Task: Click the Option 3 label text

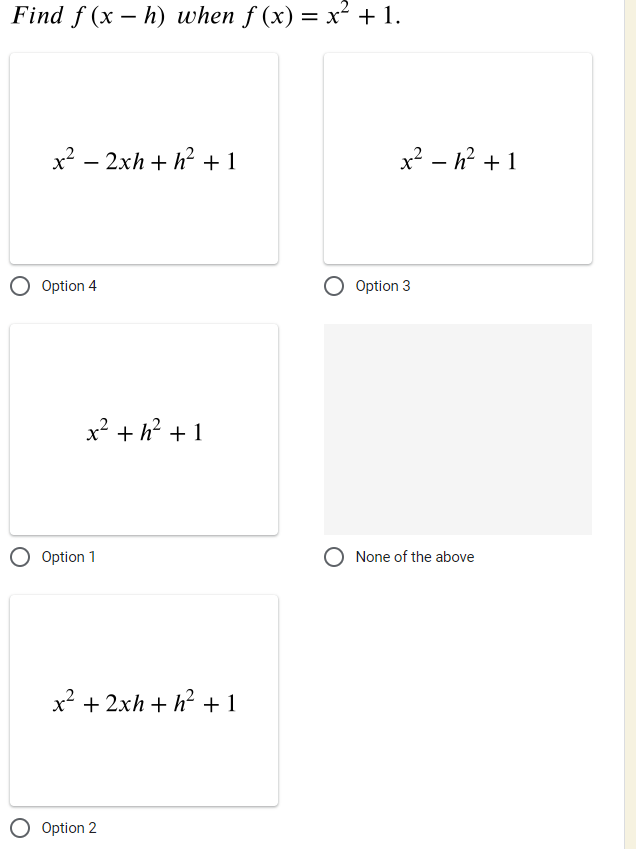Action: (x=381, y=286)
